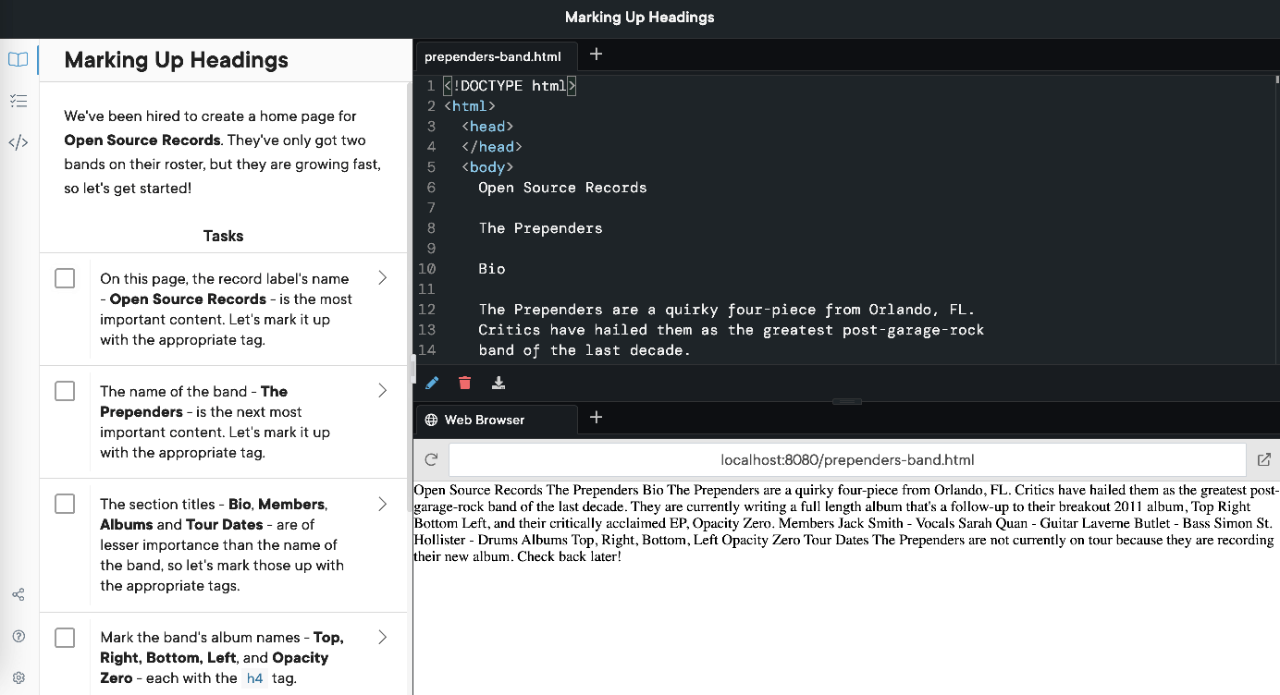Open preview in new window icon
Image resolution: width=1280 pixels, height=695 pixels.
coord(1264,460)
